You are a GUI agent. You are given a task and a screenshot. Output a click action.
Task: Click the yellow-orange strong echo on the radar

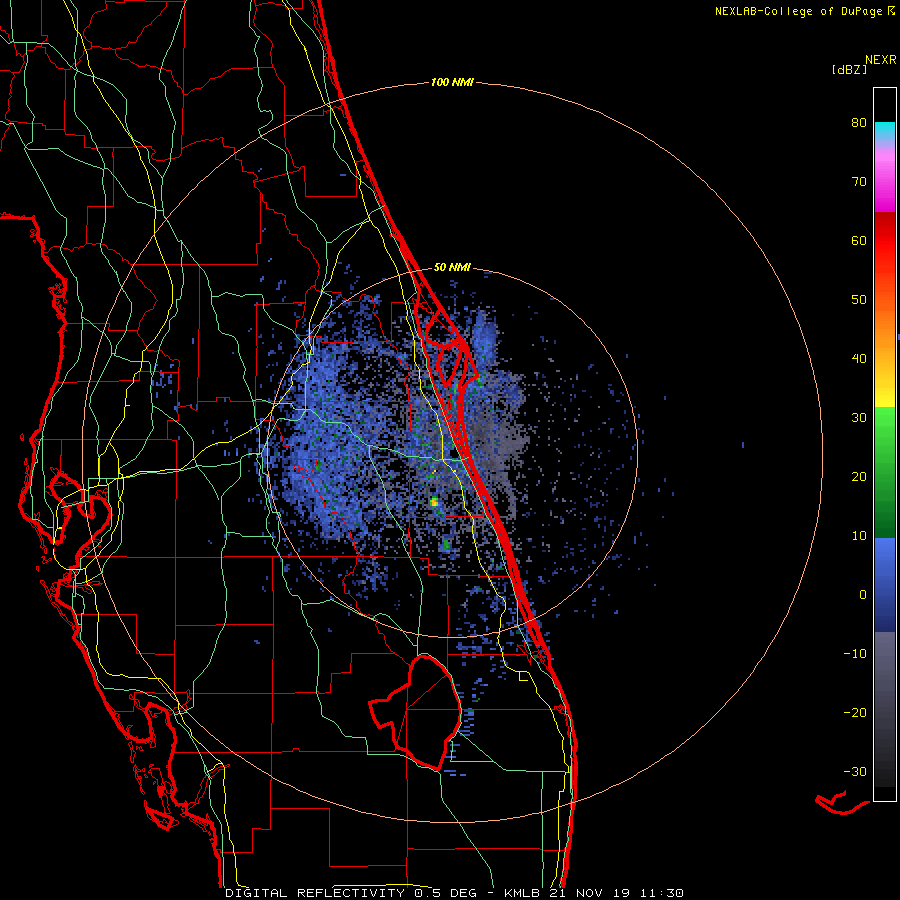point(434,502)
